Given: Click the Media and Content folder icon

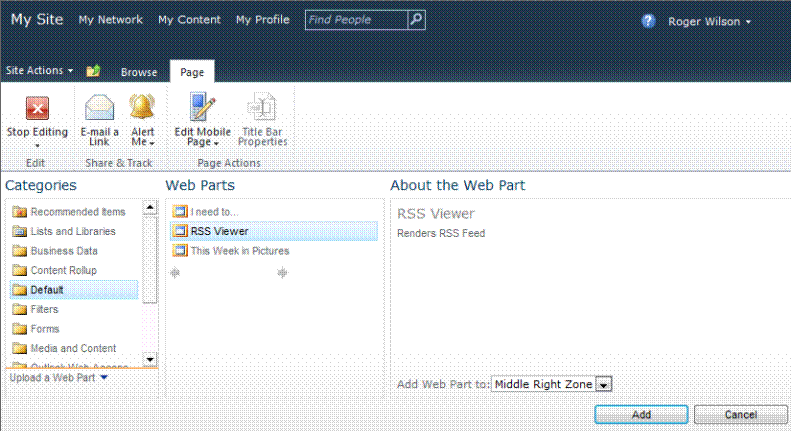Looking at the screenshot, I should click(x=20, y=348).
